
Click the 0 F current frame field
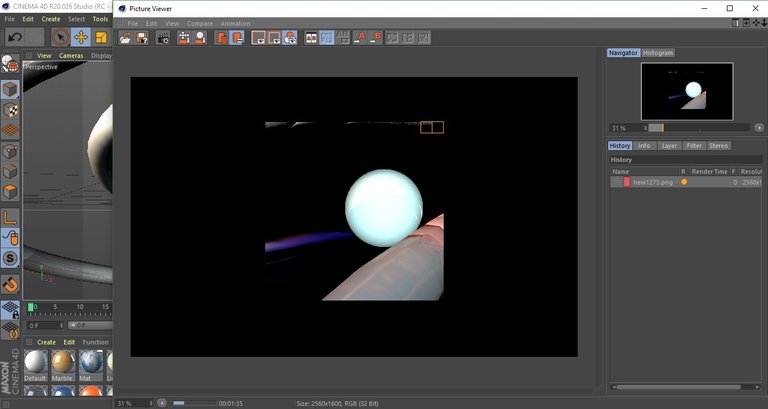click(x=46, y=325)
